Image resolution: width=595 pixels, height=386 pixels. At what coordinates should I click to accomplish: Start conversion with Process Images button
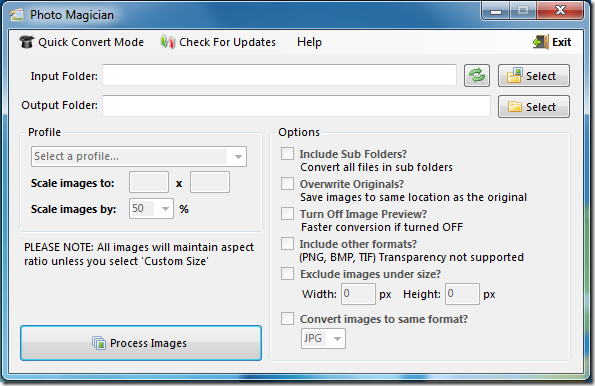141,343
